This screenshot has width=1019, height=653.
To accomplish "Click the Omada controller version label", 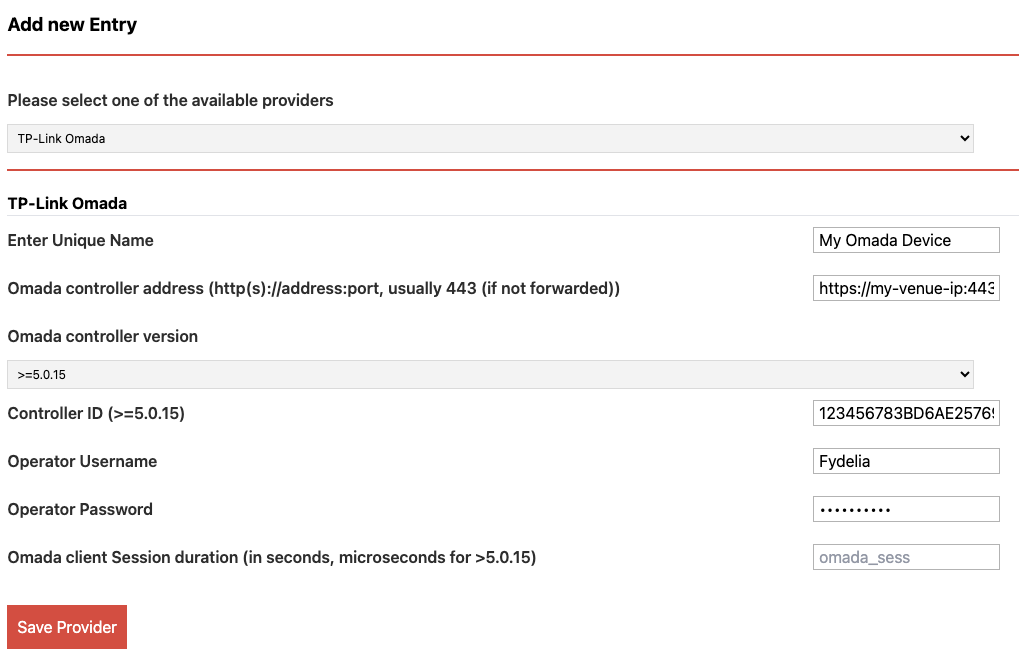I will click(103, 337).
